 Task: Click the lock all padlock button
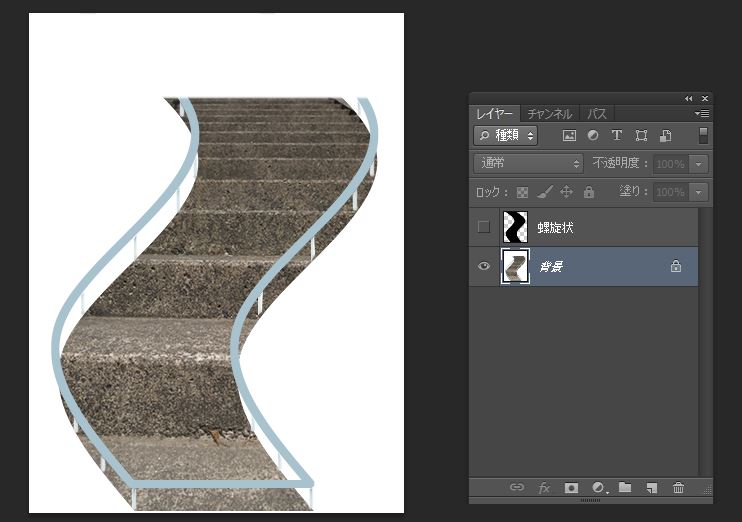[588, 192]
